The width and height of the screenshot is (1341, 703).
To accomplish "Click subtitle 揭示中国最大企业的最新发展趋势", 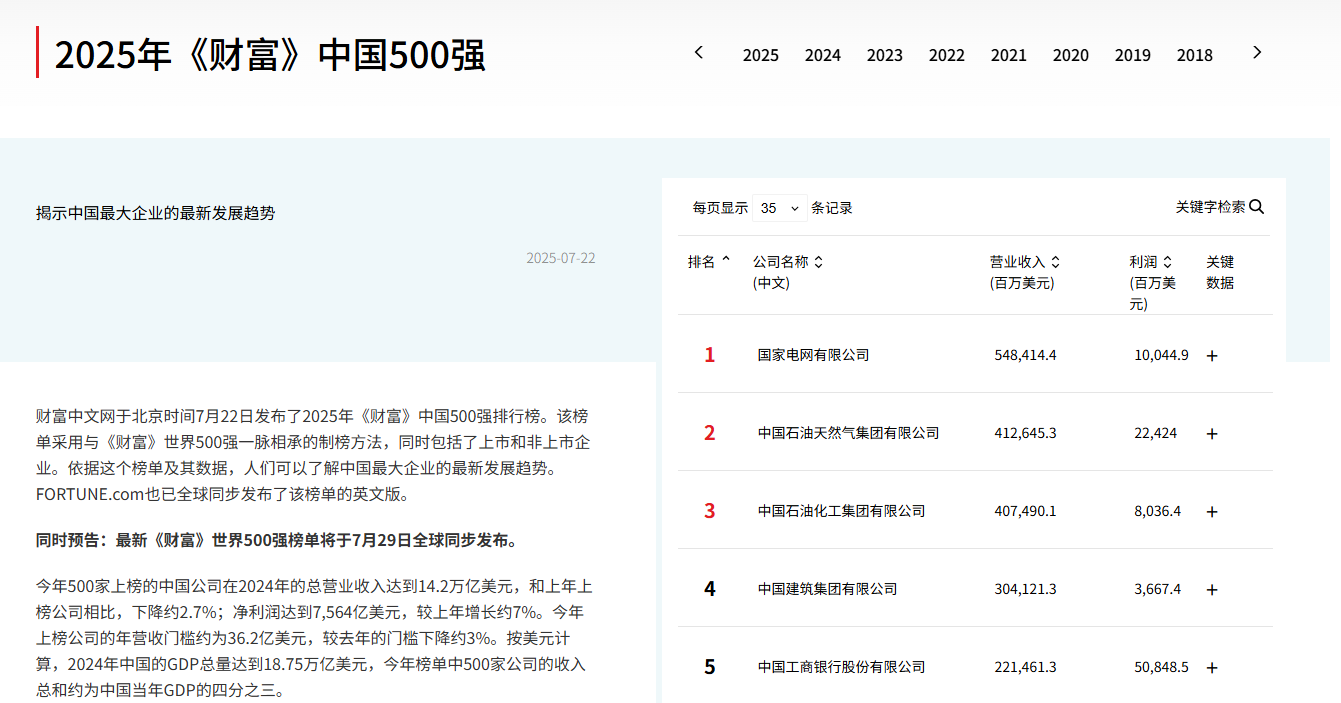I will (155, 213).
